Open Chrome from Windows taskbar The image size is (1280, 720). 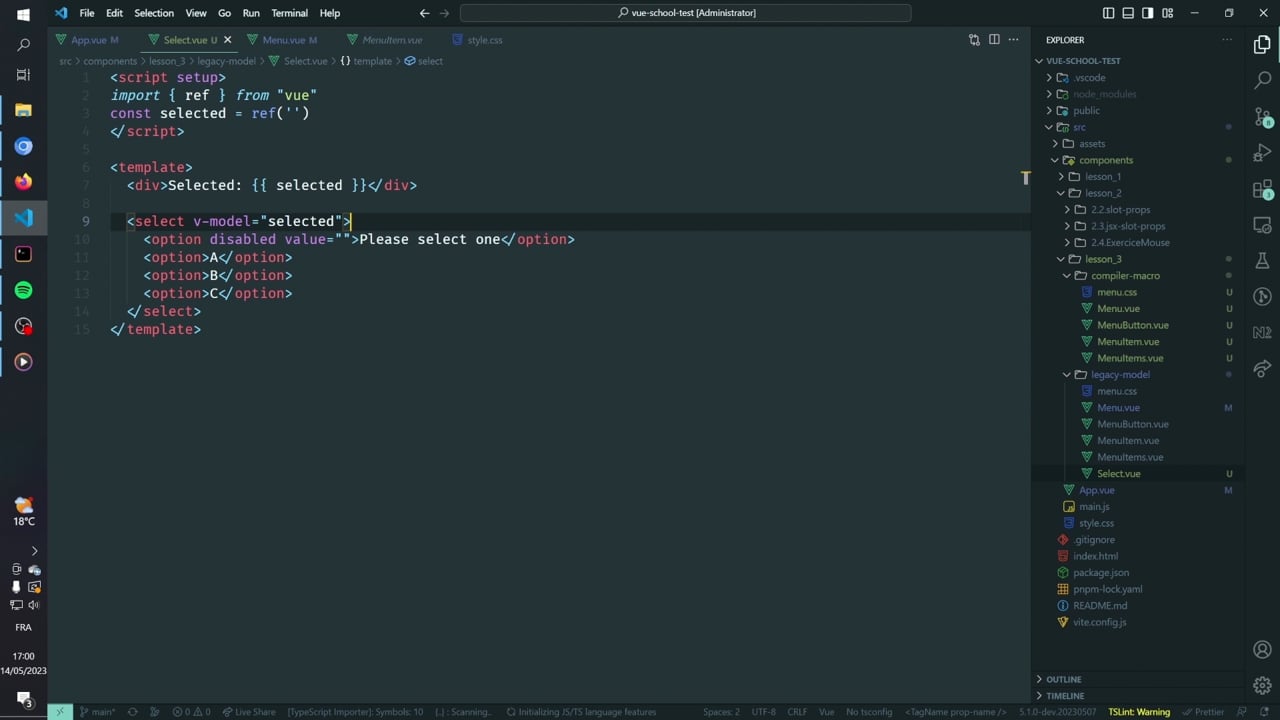(x=24, y=146)
